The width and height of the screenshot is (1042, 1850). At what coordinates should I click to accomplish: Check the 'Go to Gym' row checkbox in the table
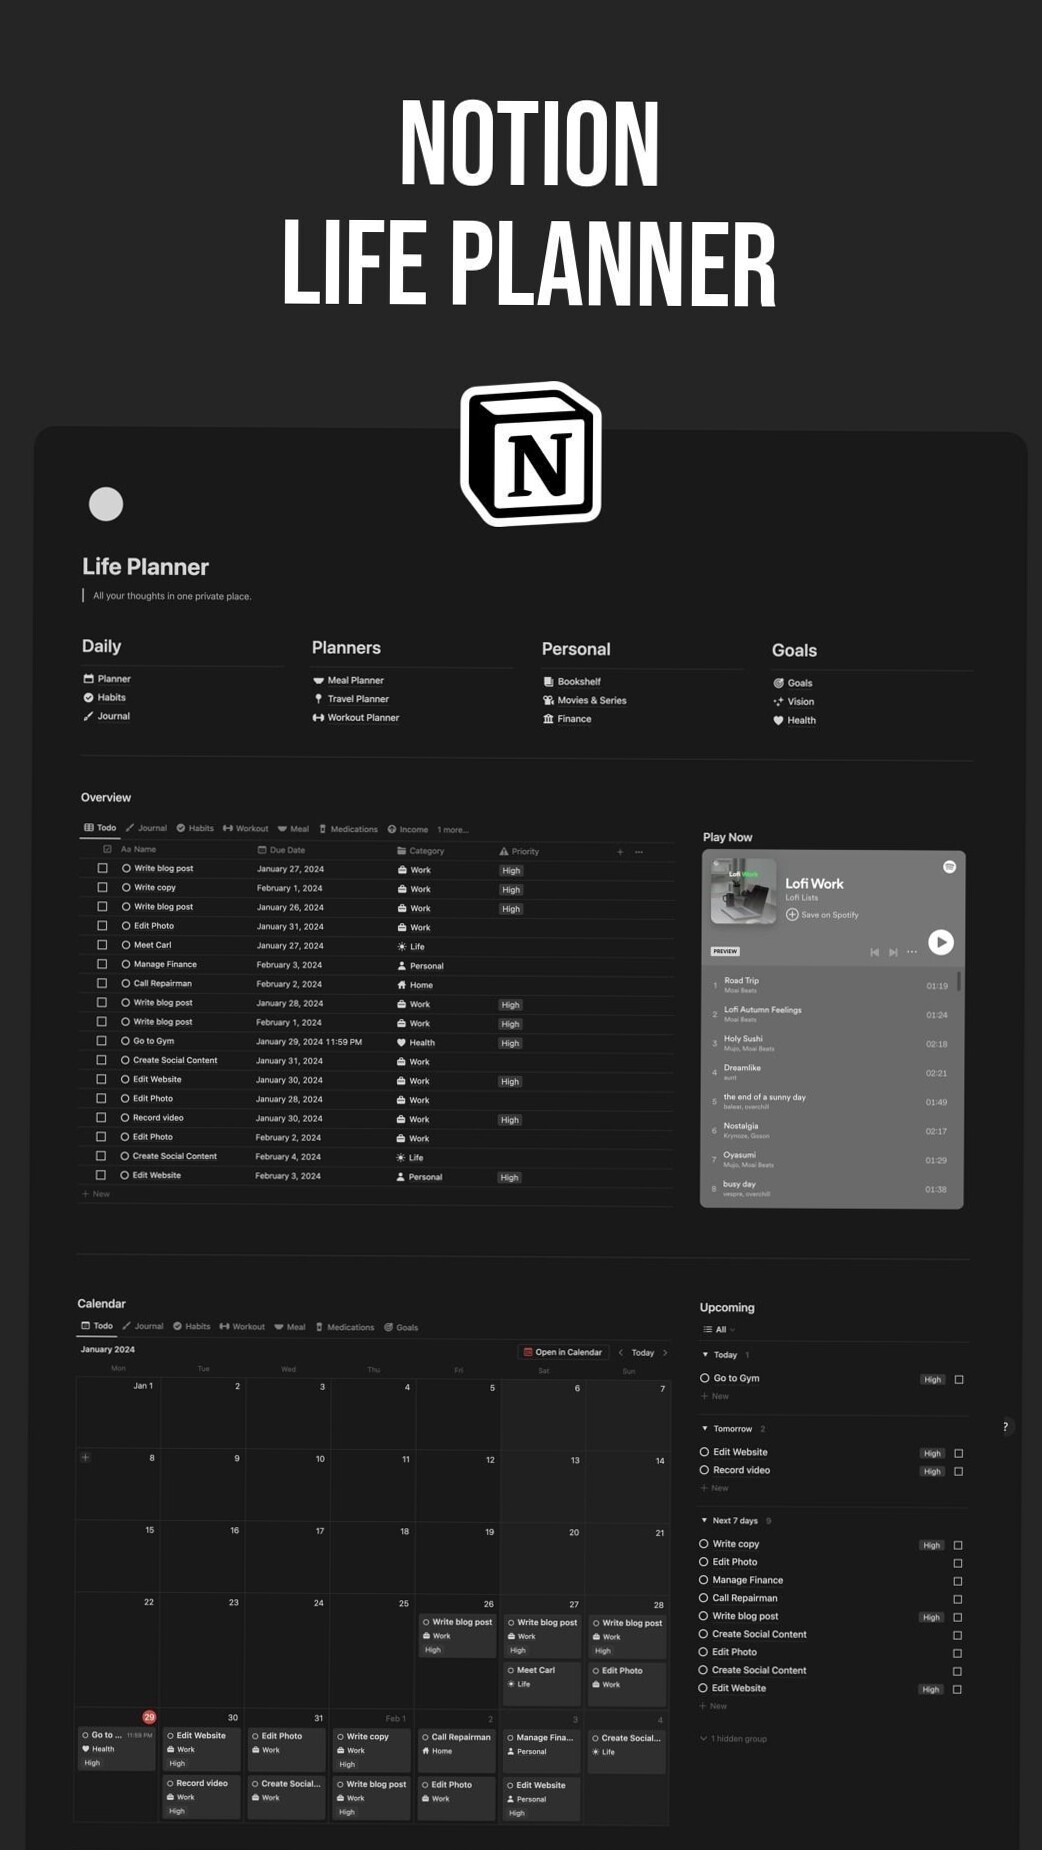101,1041
